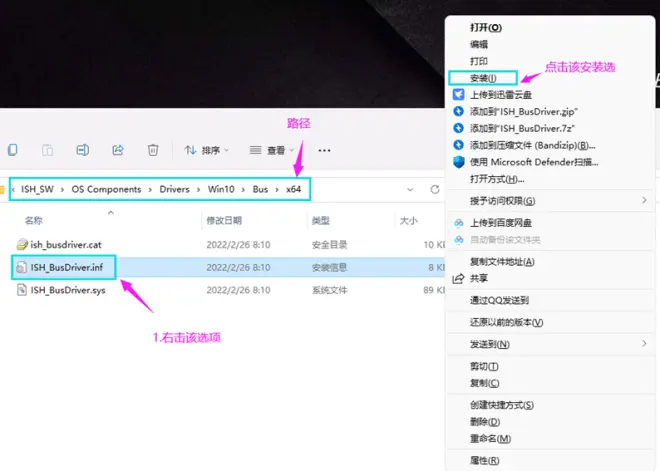Choose 复制(C) in the context menu
The image size is (660, 471).
(x=484, y=383)
